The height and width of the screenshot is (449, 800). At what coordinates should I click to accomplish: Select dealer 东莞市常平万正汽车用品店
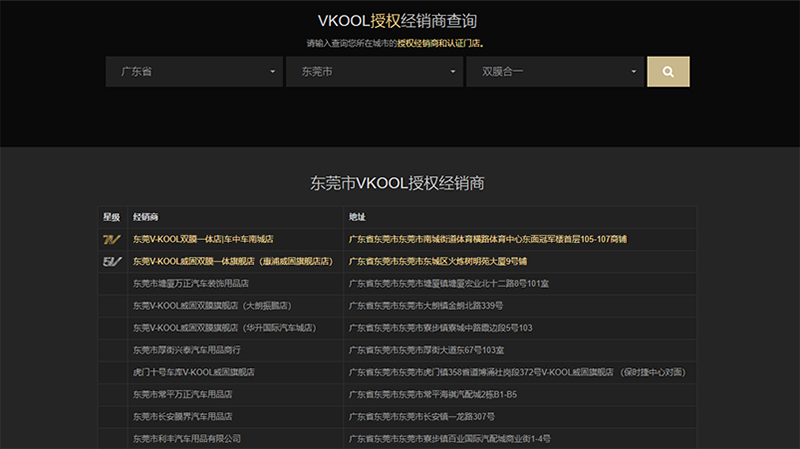click(183, 394)
